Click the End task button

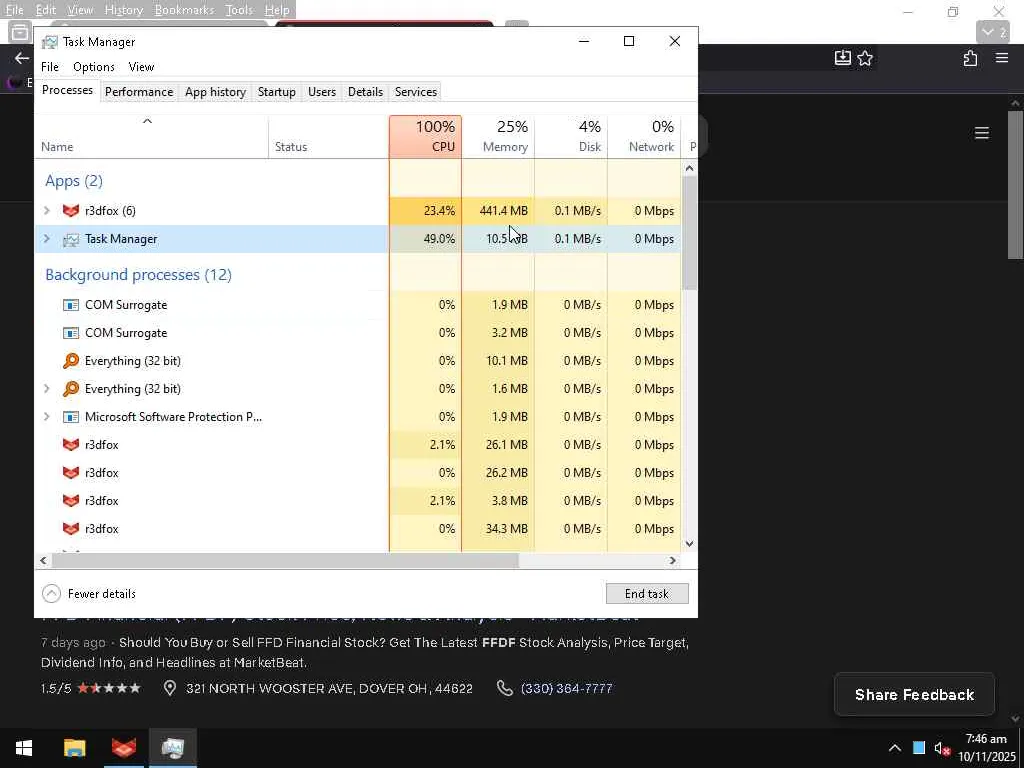tap(647, 594)
